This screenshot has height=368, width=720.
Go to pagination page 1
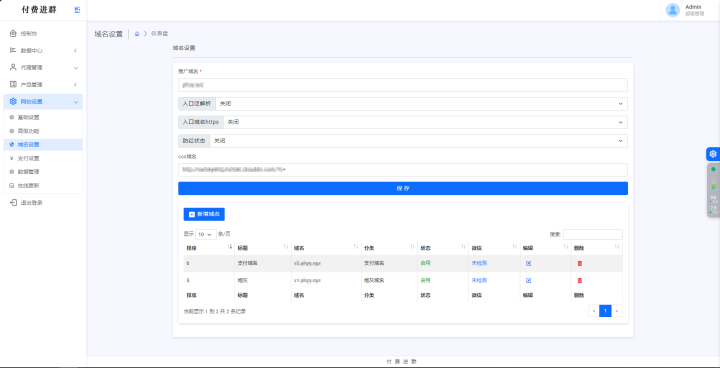(605, 311)
